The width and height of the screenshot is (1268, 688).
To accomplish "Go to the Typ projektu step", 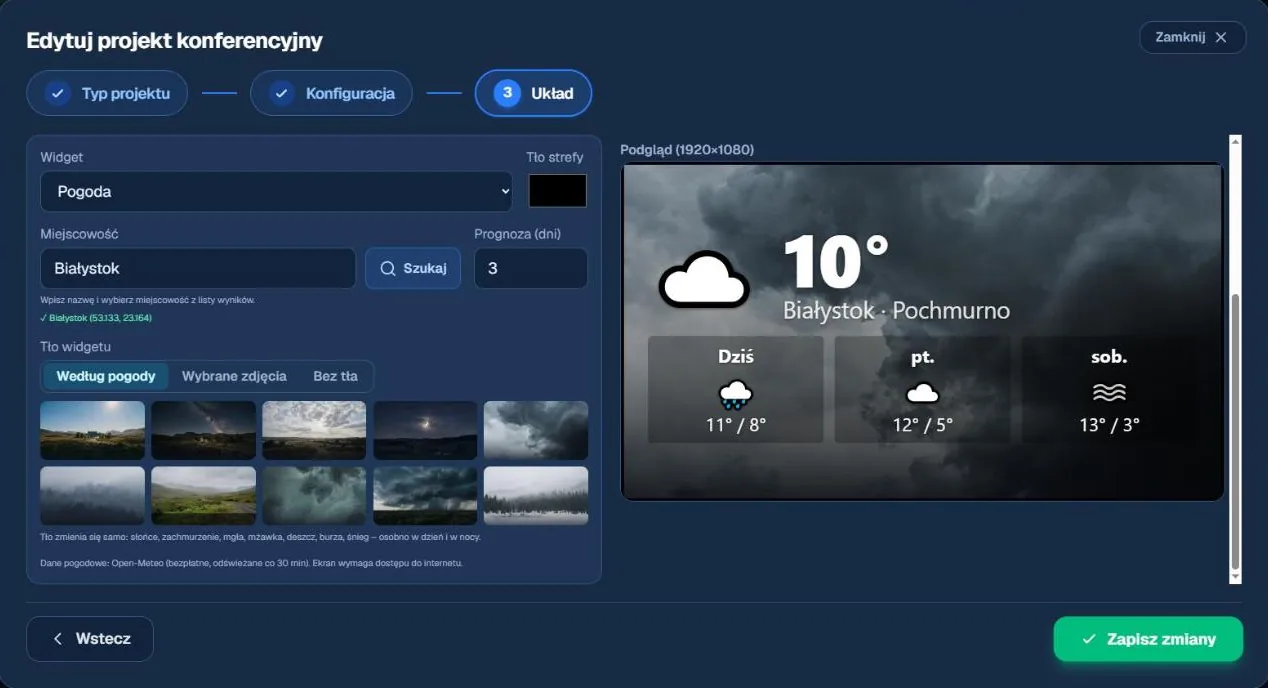I will (107, 94).
